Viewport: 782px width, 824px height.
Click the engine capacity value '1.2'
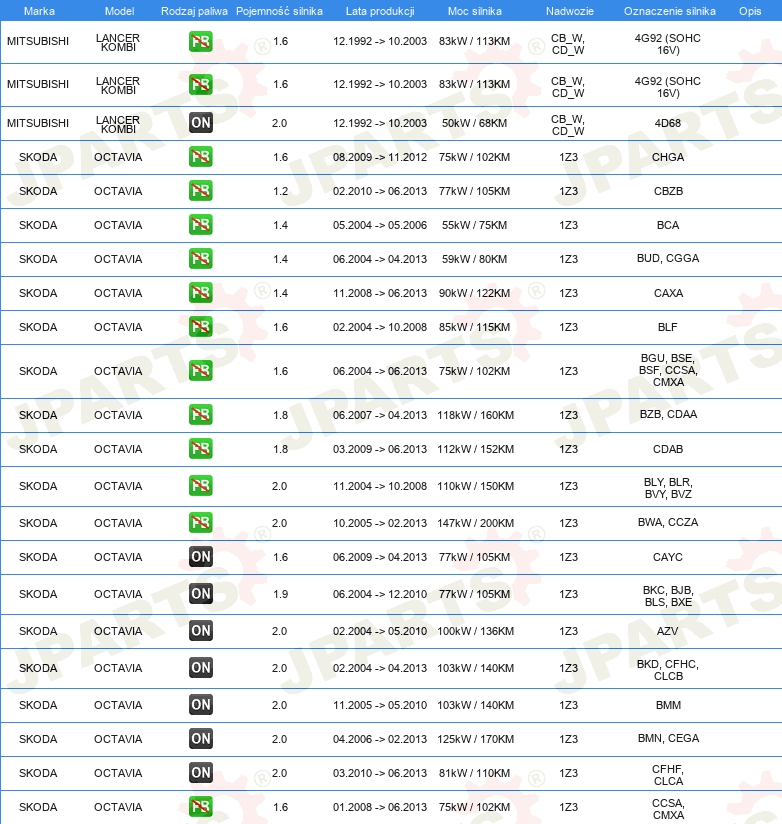coord(281,191)
